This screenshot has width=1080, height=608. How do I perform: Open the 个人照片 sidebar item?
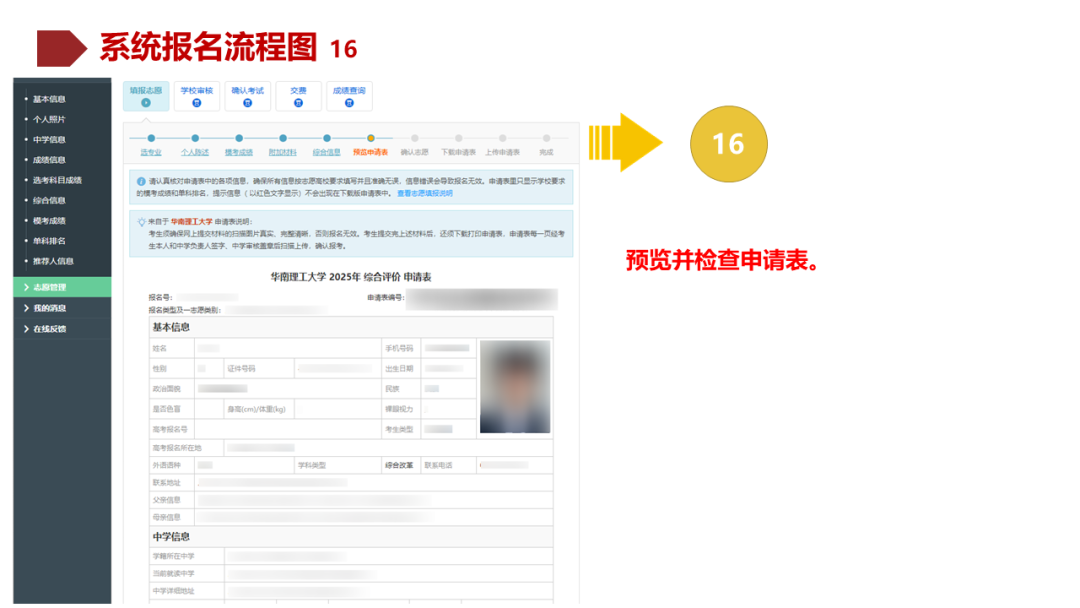(x=49, y=119)
